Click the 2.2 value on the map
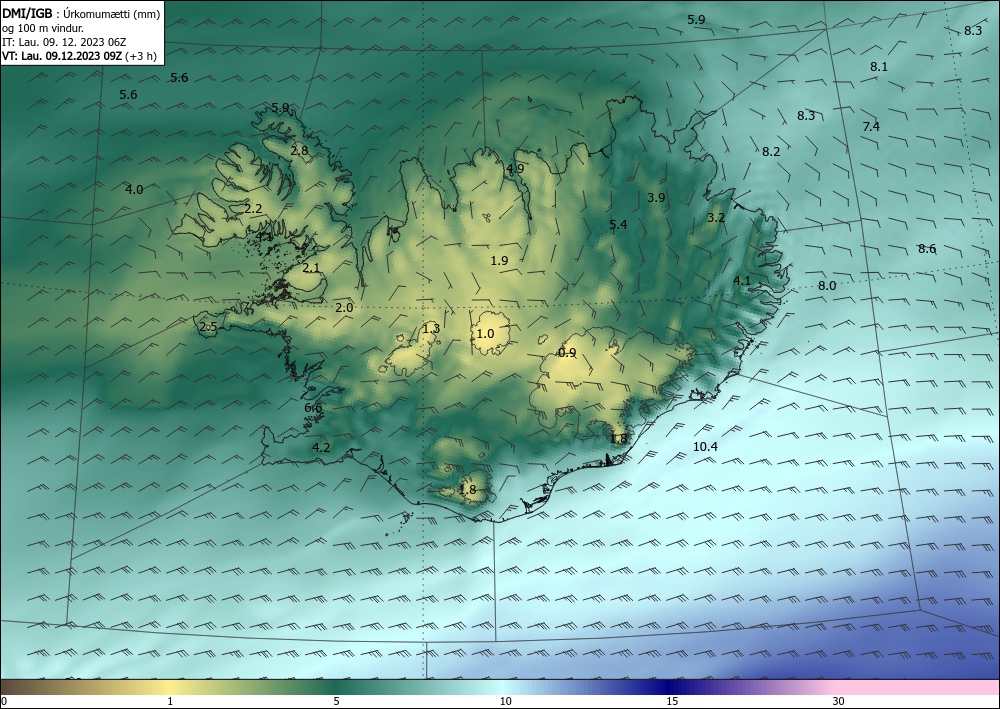 (x=253, y=208)
